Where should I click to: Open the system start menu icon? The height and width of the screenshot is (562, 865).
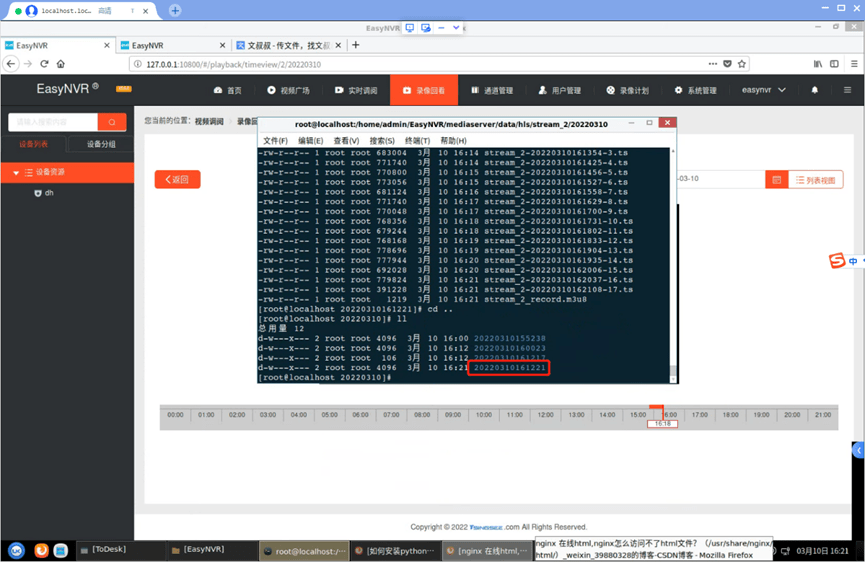(x=17, y=550)
